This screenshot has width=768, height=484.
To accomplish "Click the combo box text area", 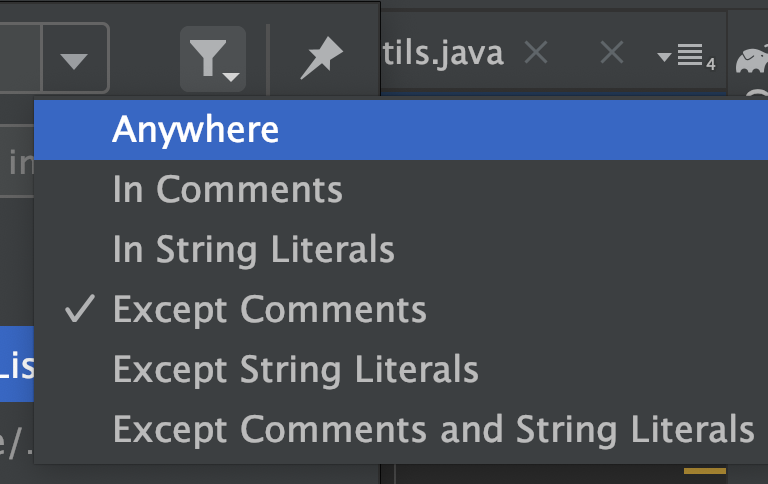I will [20, 61].
